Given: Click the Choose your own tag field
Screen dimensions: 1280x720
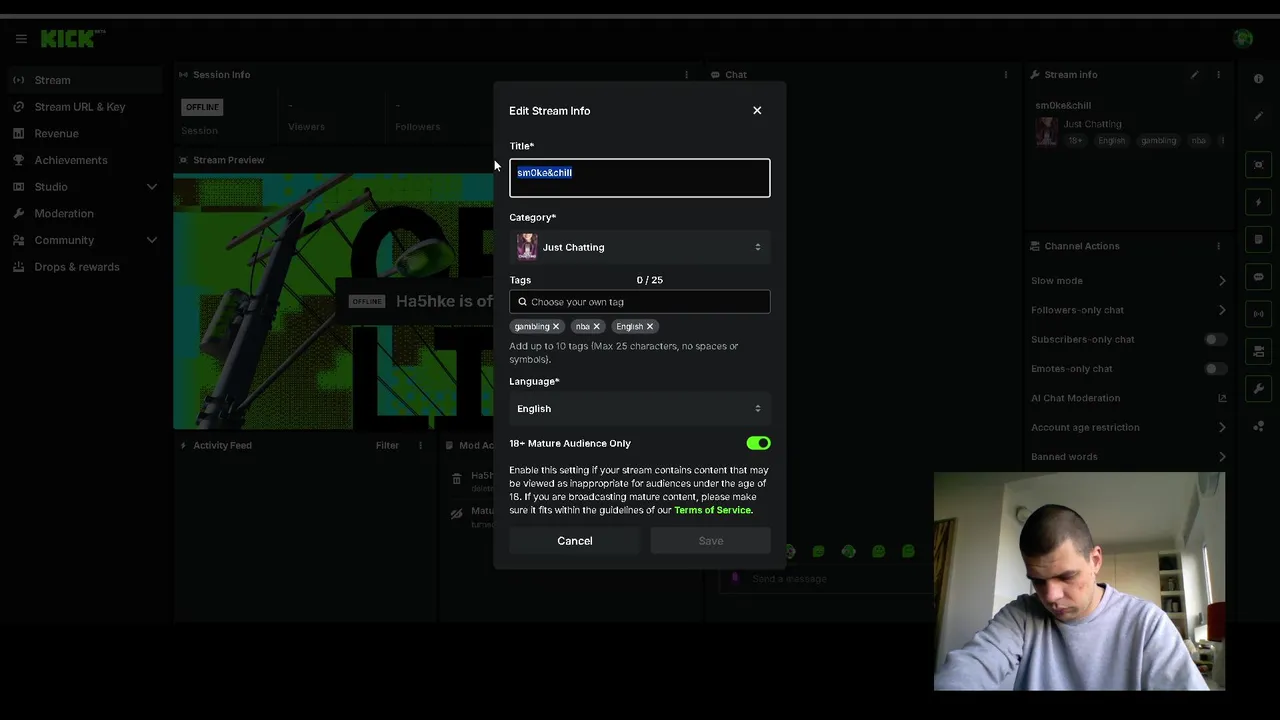Looking at the screenshot, I should click(x=640, y=302).
